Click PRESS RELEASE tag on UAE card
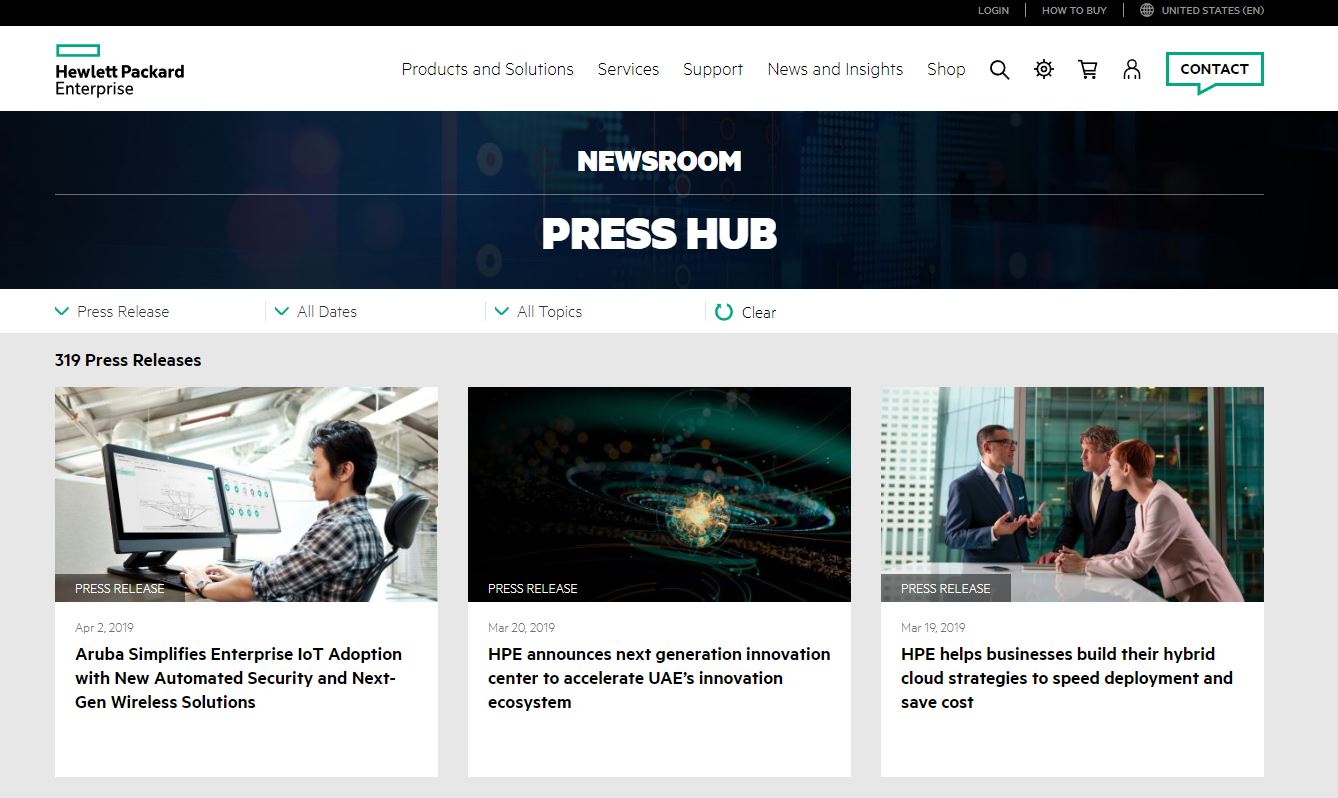 [x=533, y=588]
